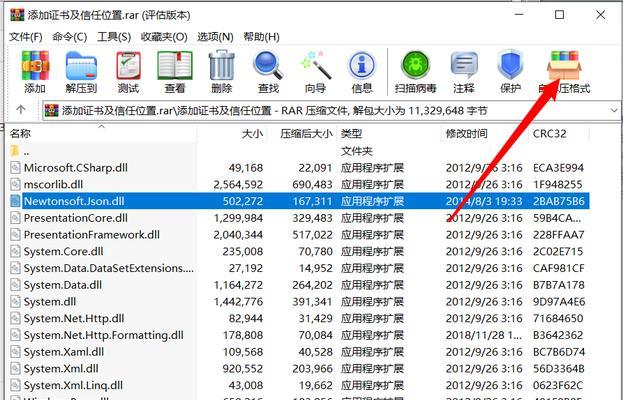Select PresentationFramework.dll row
This screenshot has width=623, height=400.
(299, 235)
